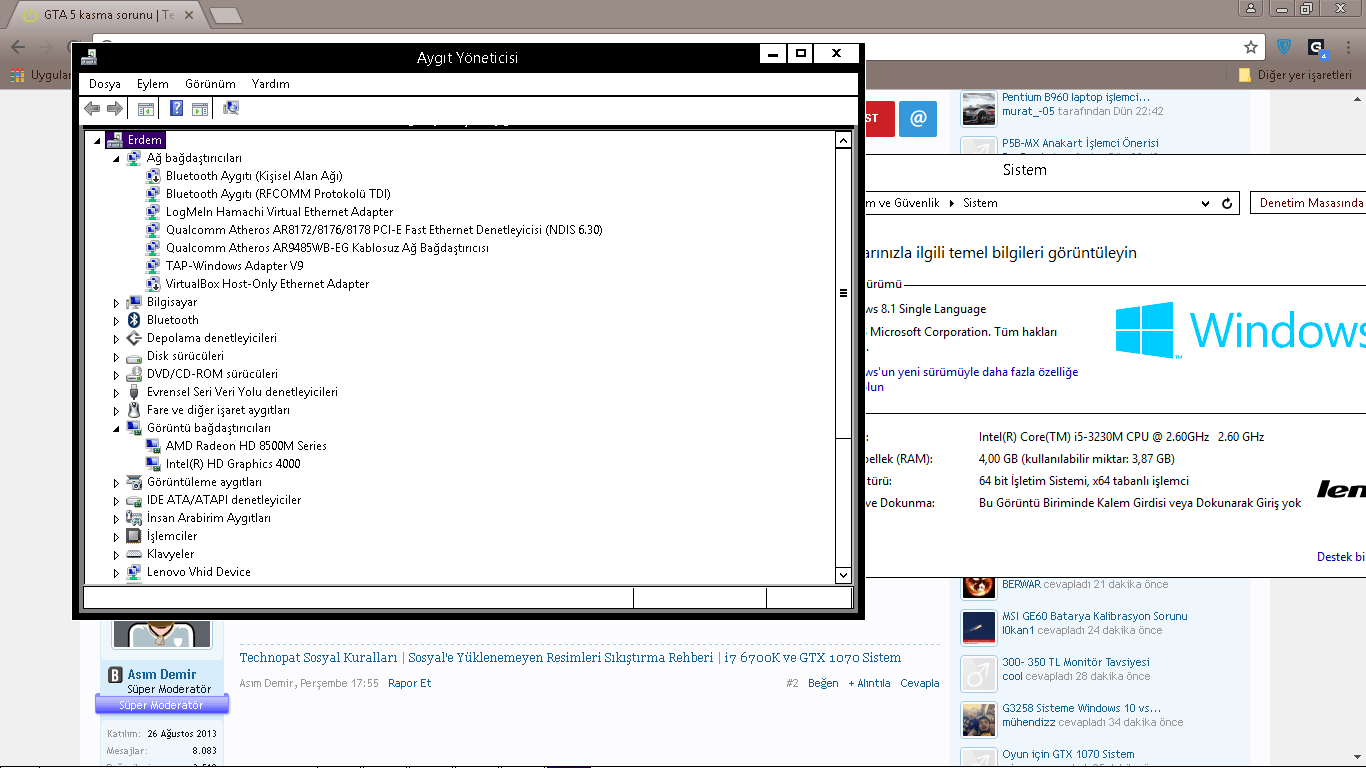Viewport: 1366px width, 768px height.
Task: Expand the Klavyeler node
Action: (116, 554)
